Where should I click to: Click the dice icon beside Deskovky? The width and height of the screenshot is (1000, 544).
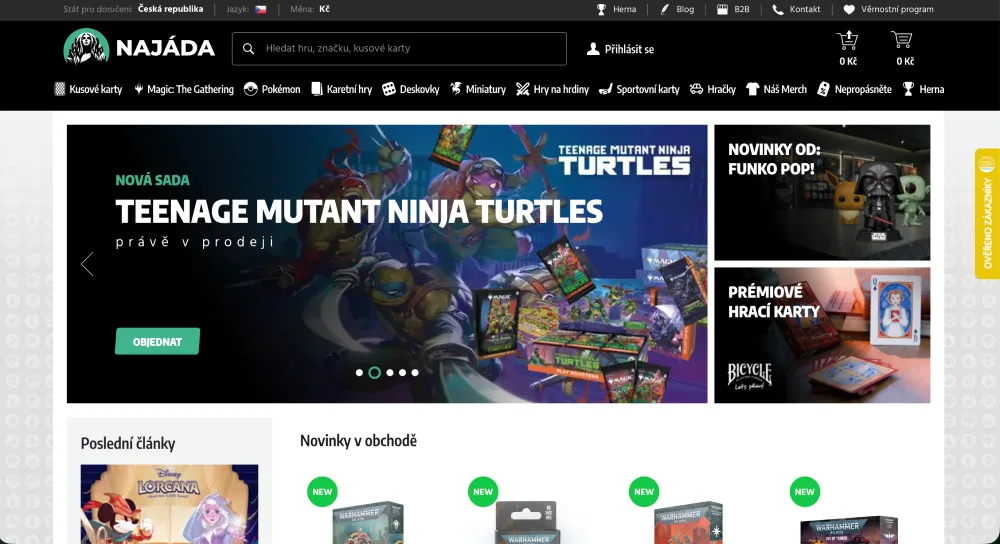(x=388, y=89)
